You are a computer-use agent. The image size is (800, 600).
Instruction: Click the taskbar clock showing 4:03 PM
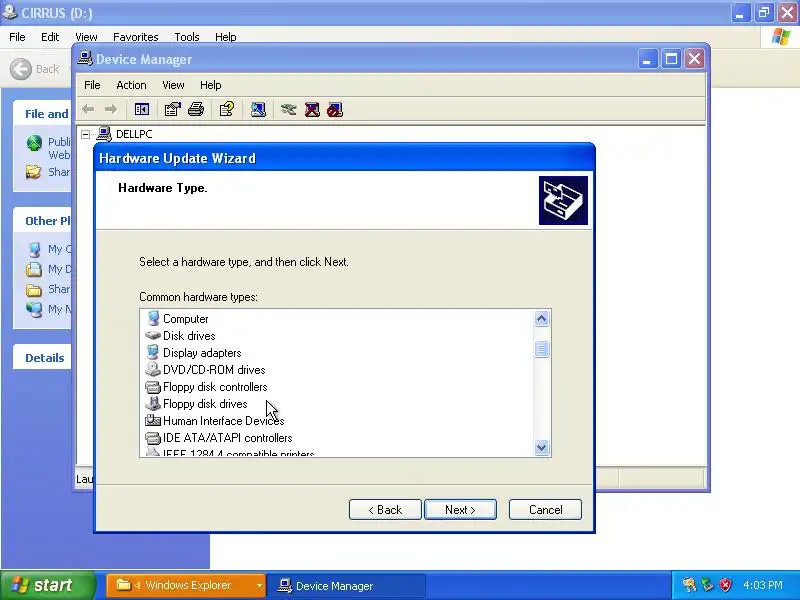tap(763, 585)
